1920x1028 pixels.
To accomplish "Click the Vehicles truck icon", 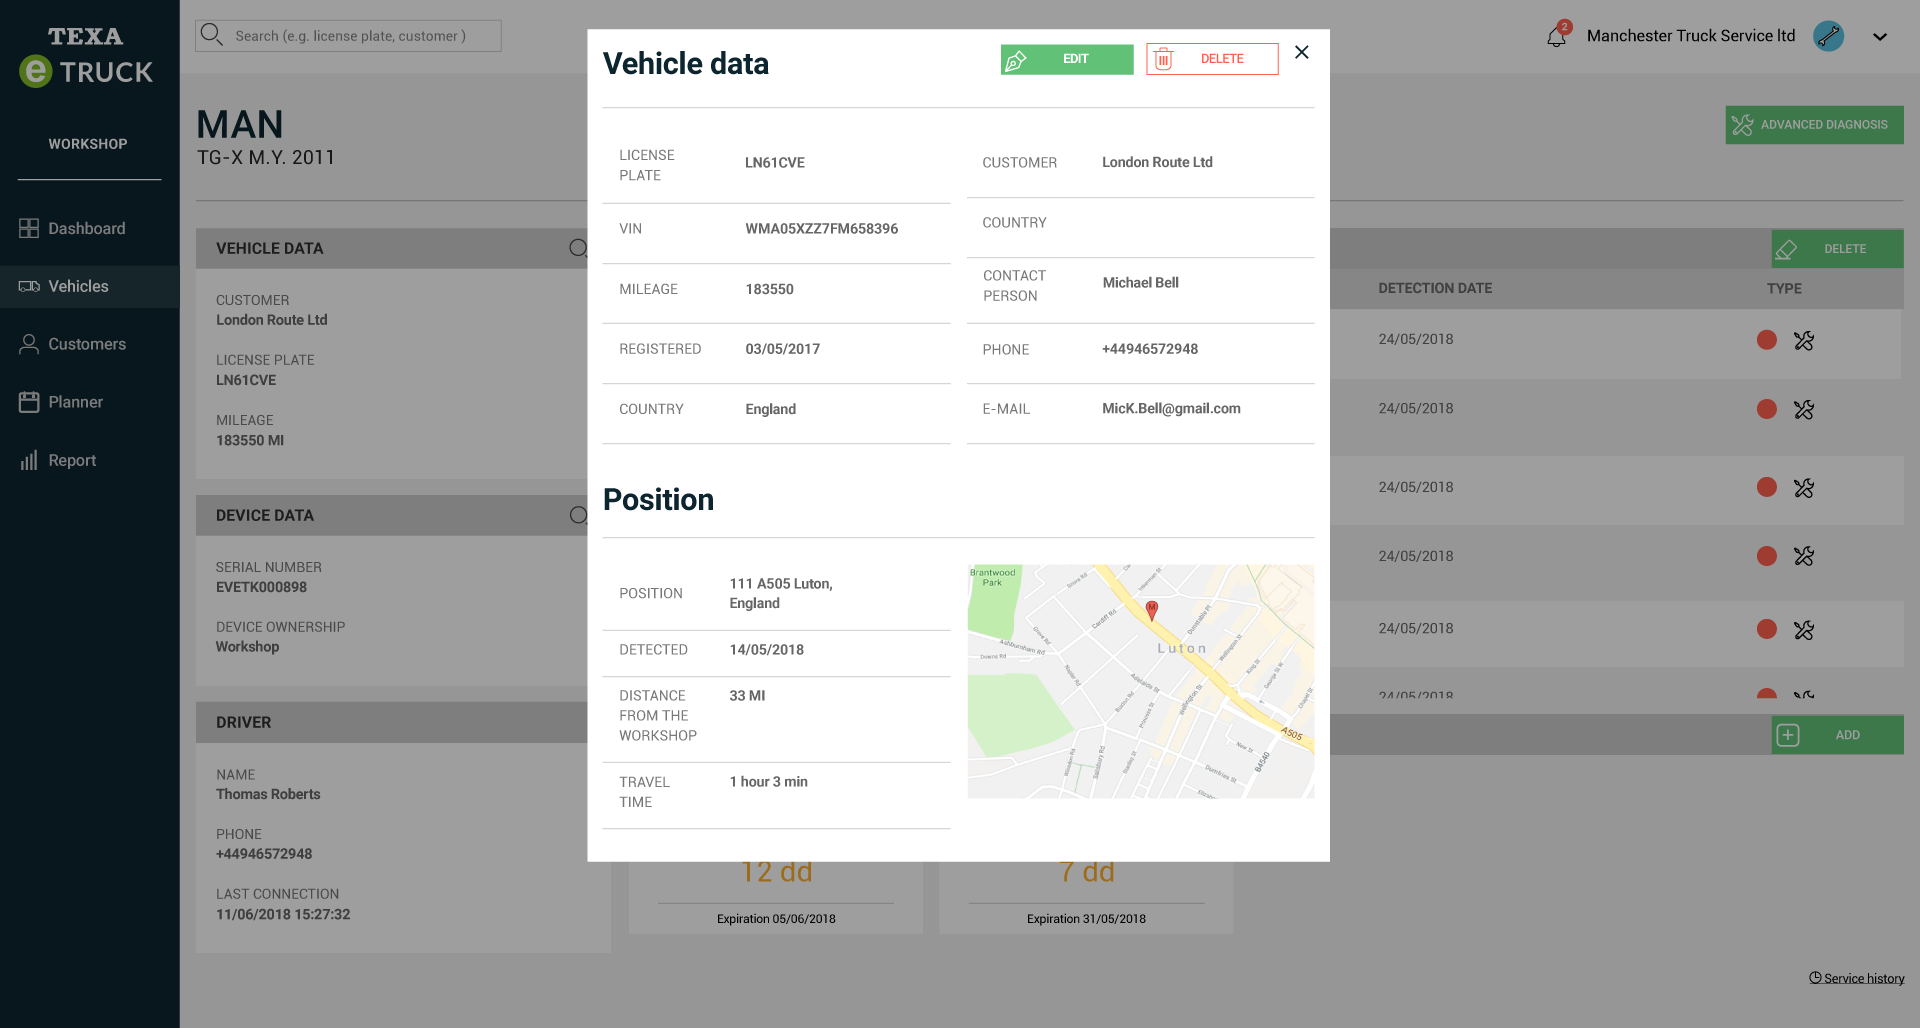I will (29, 286).
